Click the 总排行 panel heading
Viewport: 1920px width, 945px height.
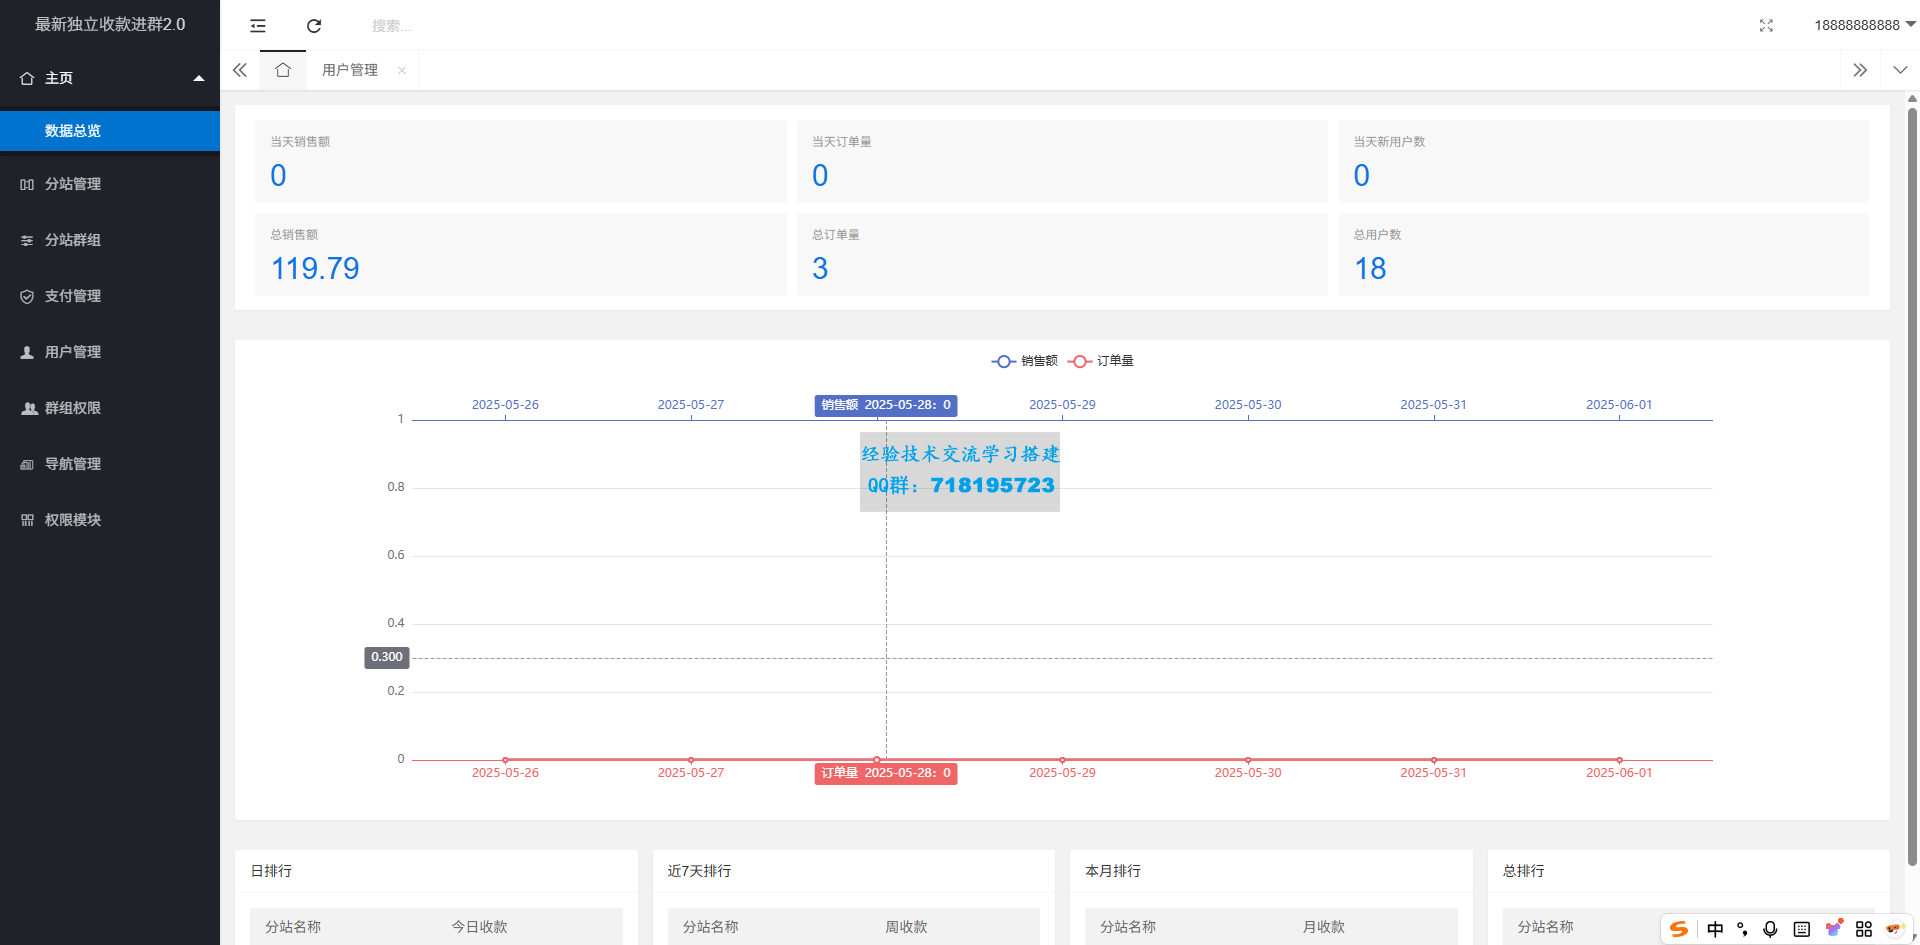[x=1523, y=871]
